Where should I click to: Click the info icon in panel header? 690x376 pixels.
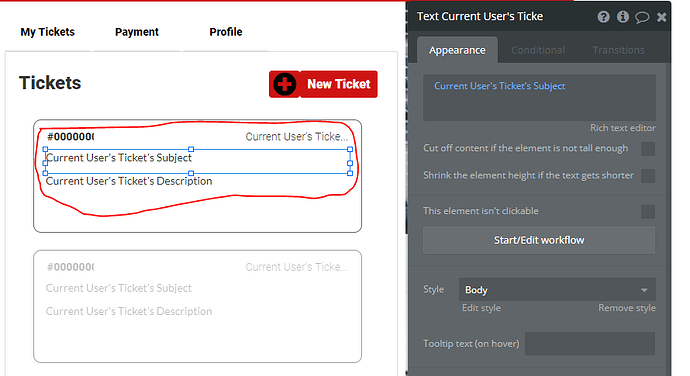(x=623, y=17)
